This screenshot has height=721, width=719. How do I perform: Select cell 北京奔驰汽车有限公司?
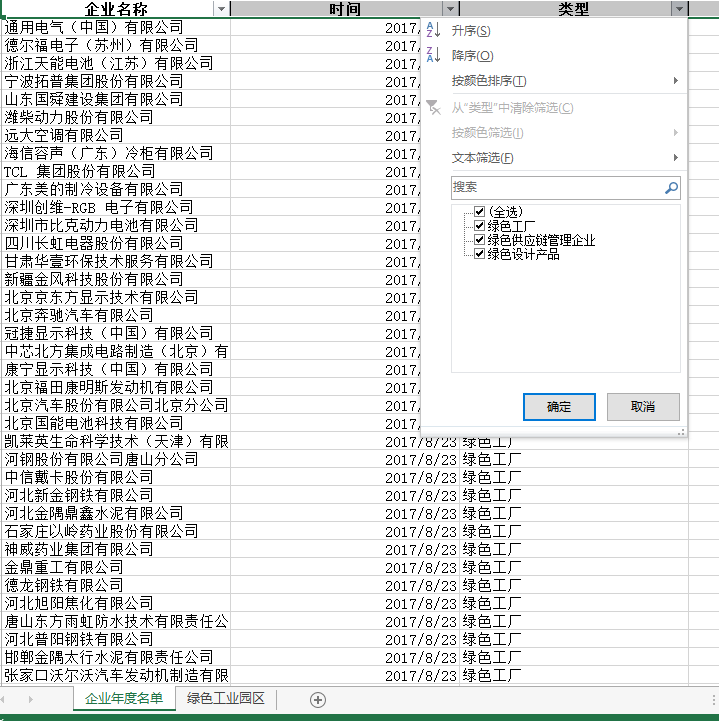tap(116, 315)
